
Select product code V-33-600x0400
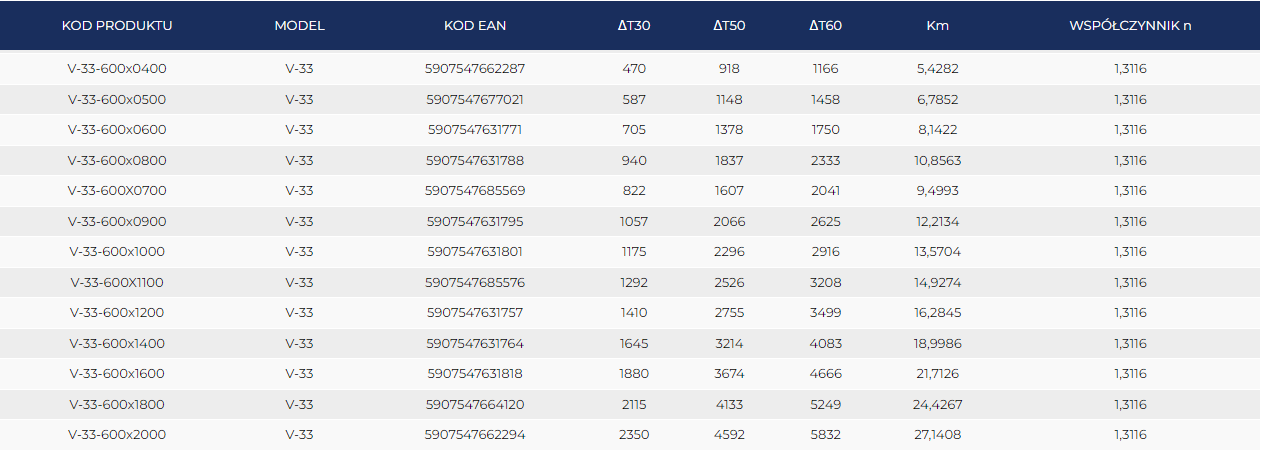click(x=117, y=69)
